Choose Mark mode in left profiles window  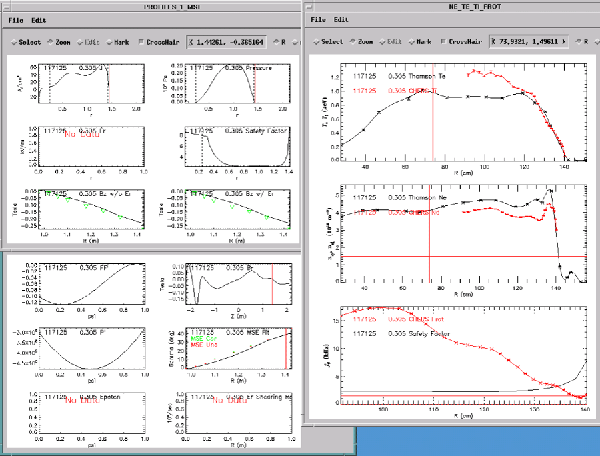coord(118,42)
